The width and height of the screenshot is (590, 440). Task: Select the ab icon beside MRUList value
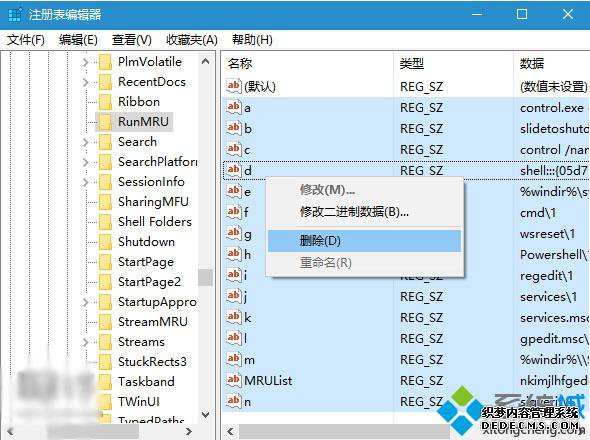(x=233, y=380)
